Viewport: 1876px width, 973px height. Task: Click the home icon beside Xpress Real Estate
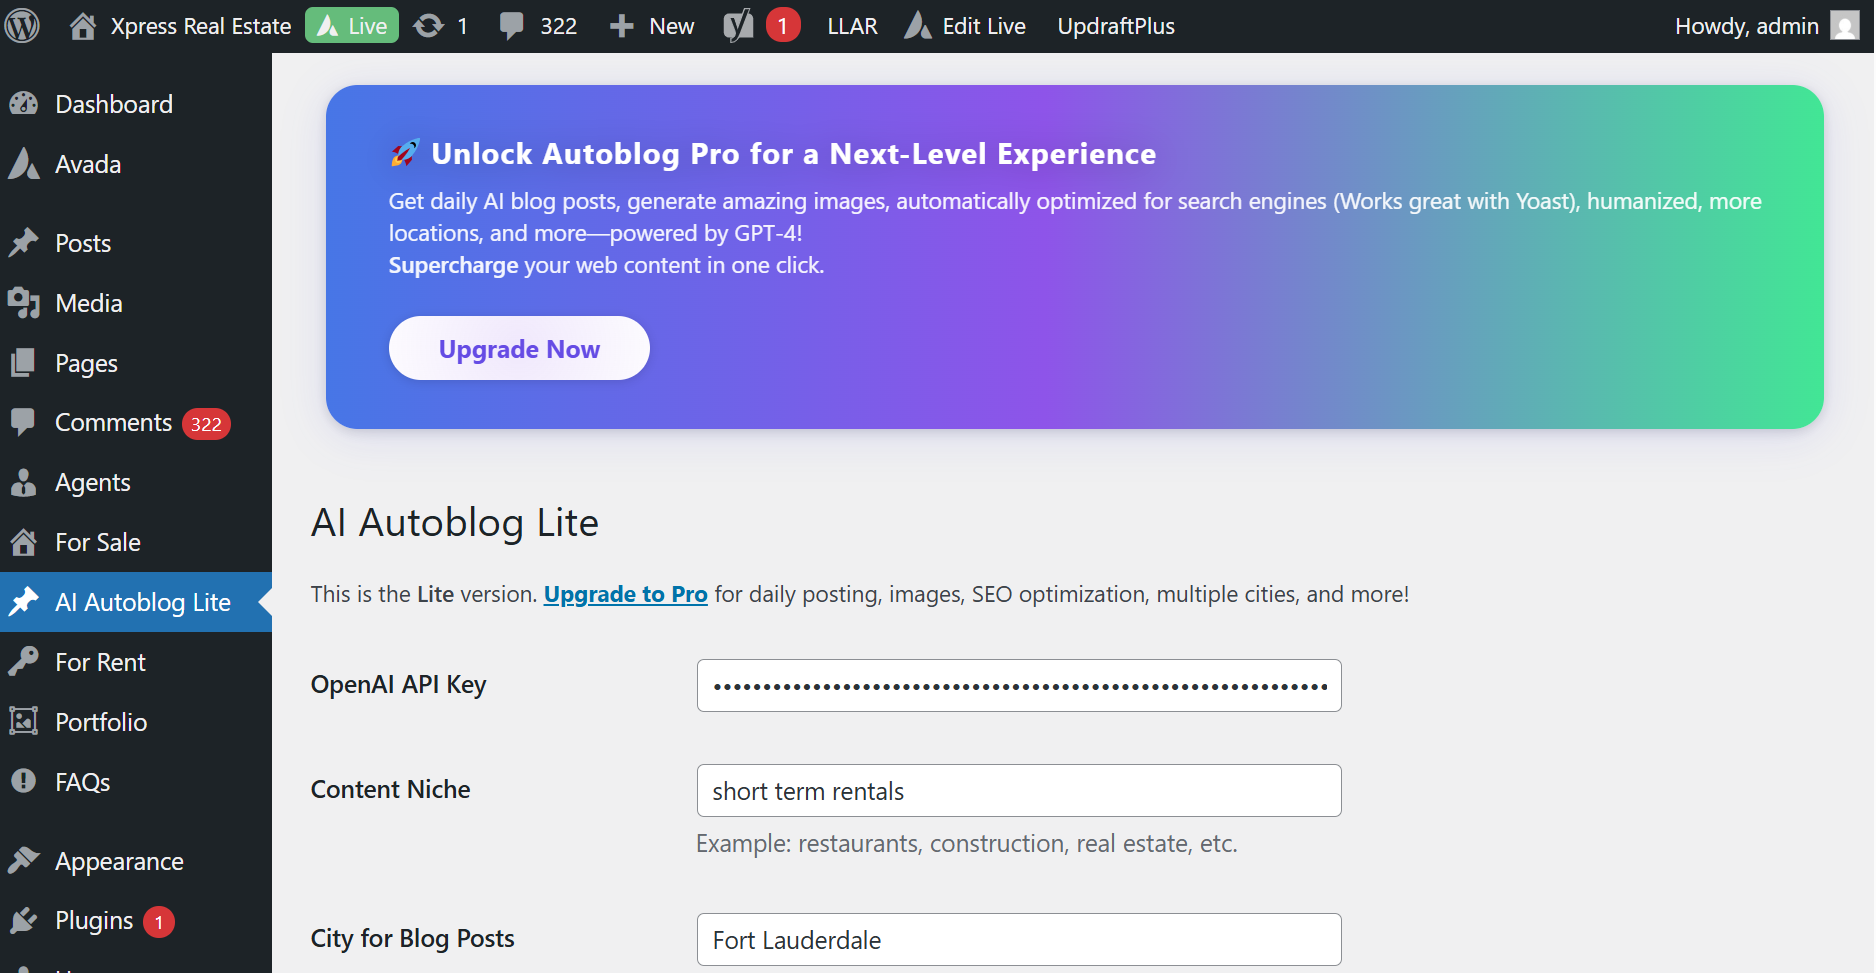point(83,26)
